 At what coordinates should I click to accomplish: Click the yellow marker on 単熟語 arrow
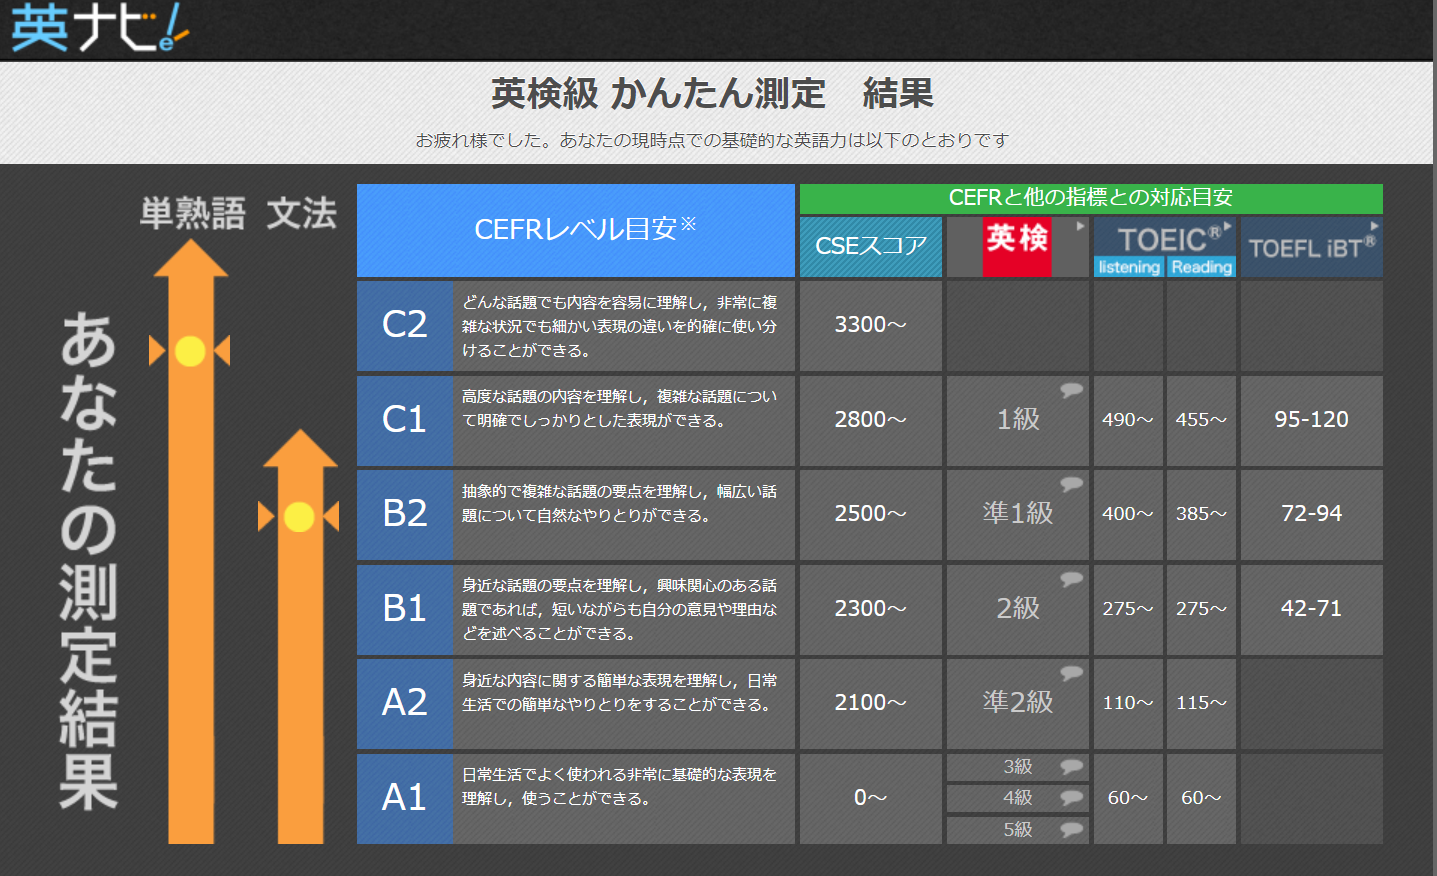tap(190, 351)
